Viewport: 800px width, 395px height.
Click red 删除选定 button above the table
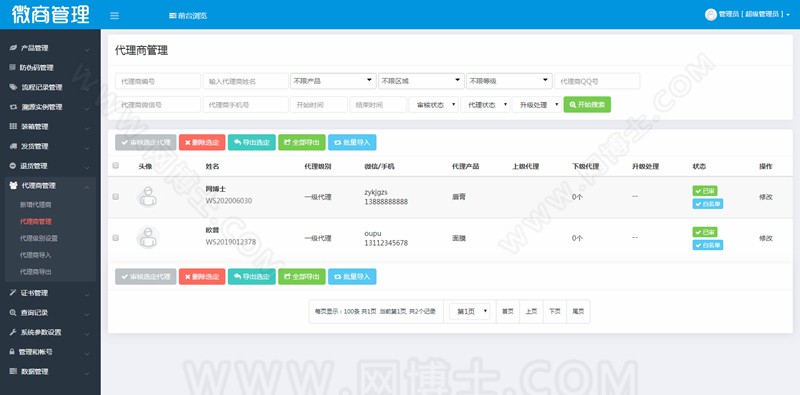202,142
